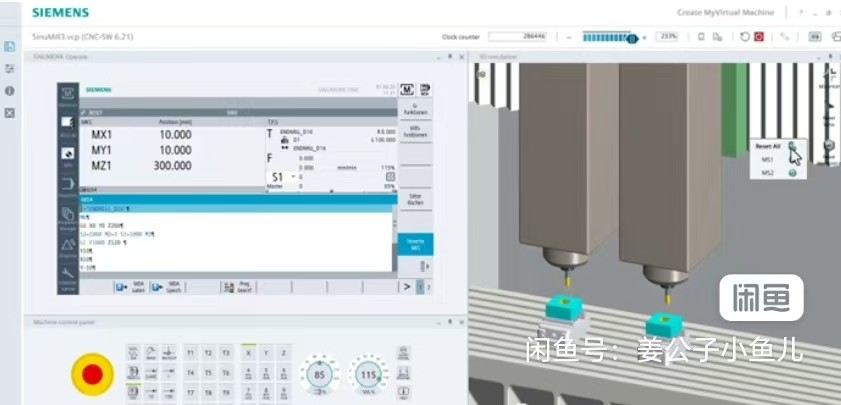Select the Z axis key
Viewport: 841px width, 405px height.
coord(284,354)
